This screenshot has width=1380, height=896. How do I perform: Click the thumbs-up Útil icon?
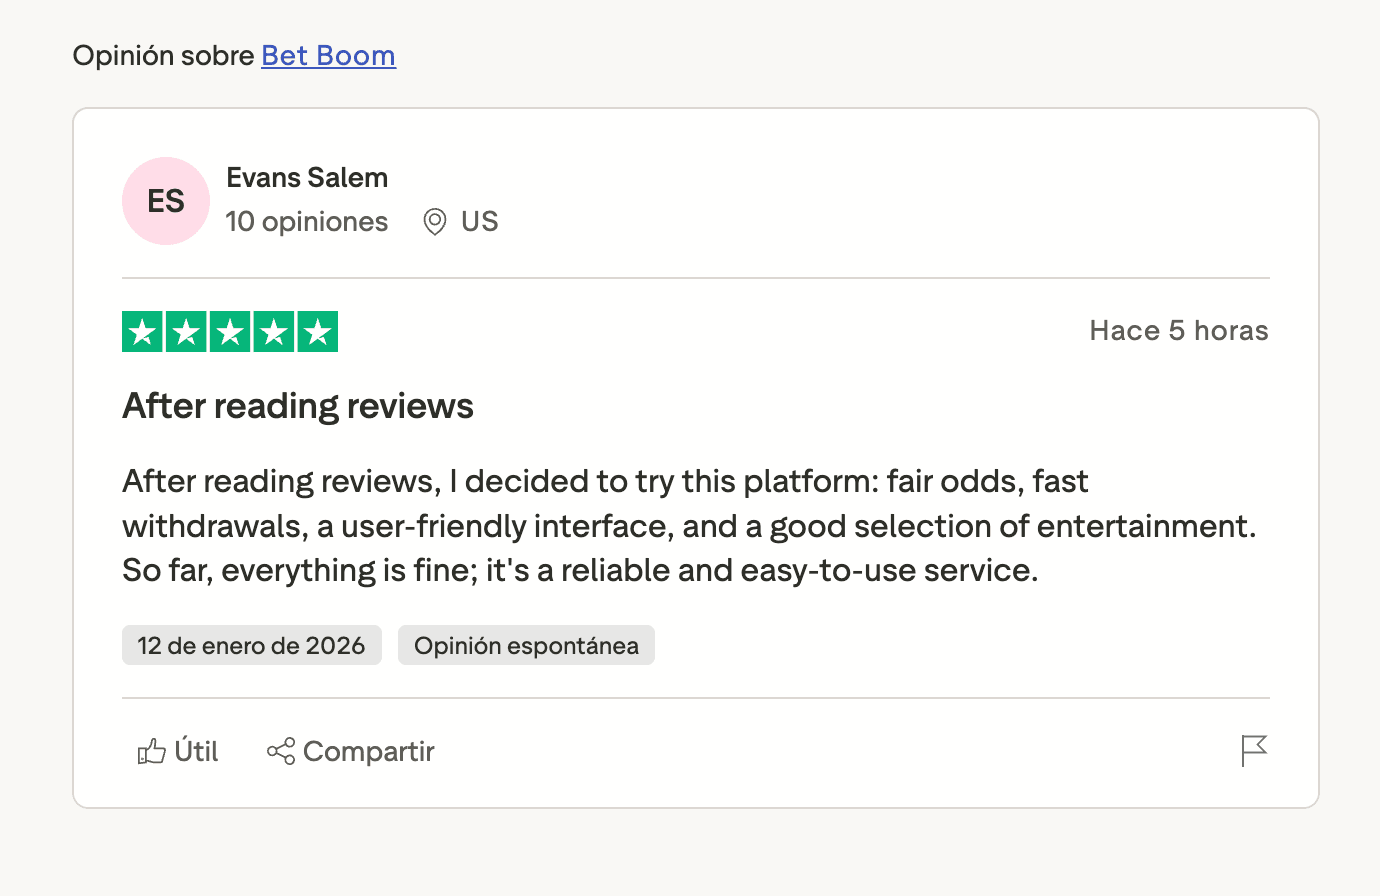[151, 751]
